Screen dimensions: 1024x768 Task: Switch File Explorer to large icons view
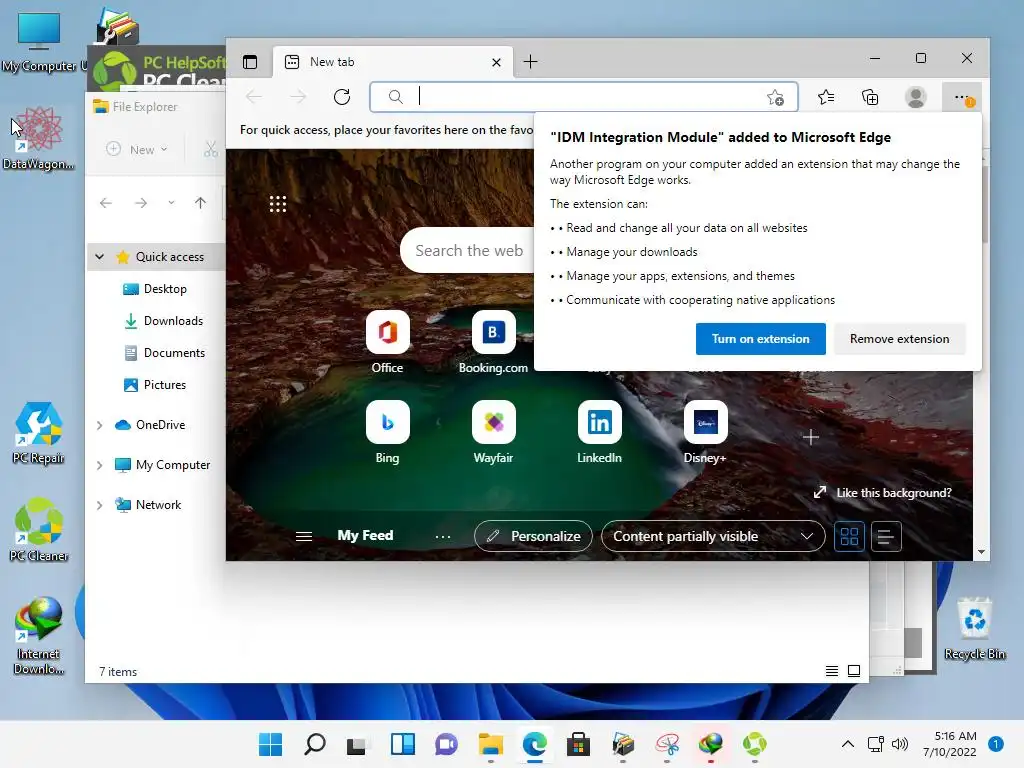854,671
